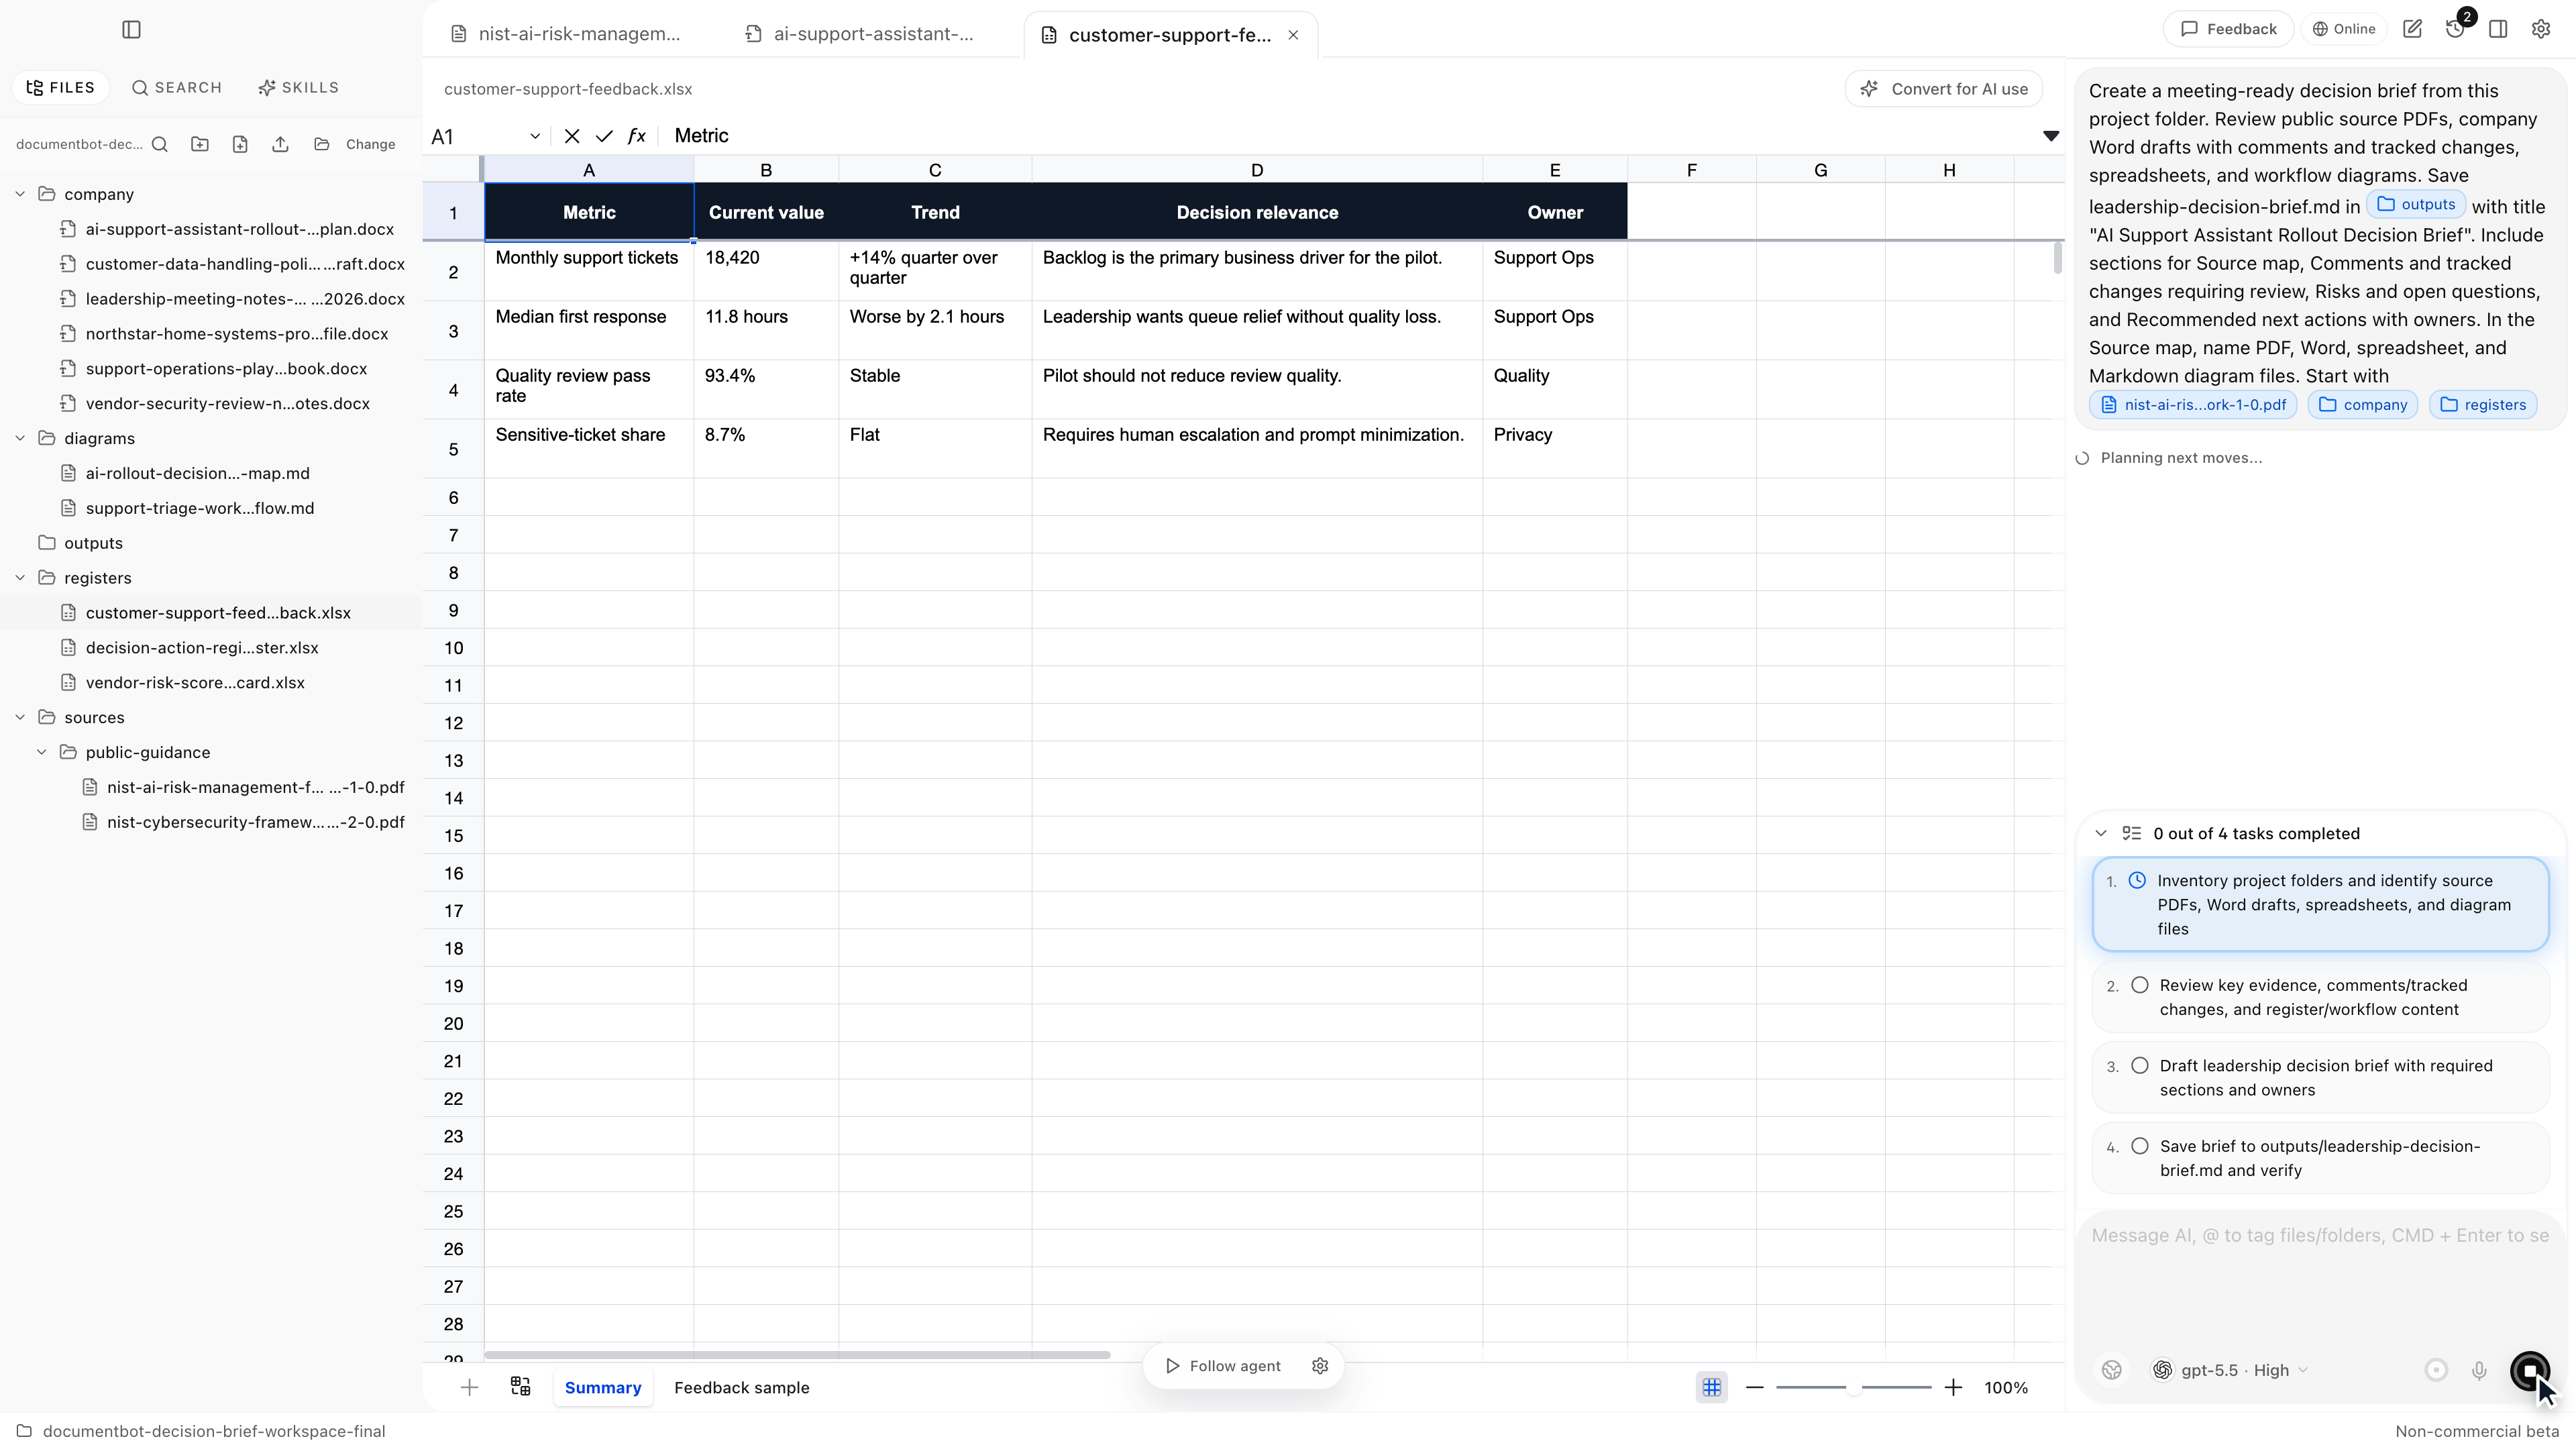Select the Summary sheet tab
2576x1449 pixels.
coord(603,1388)
